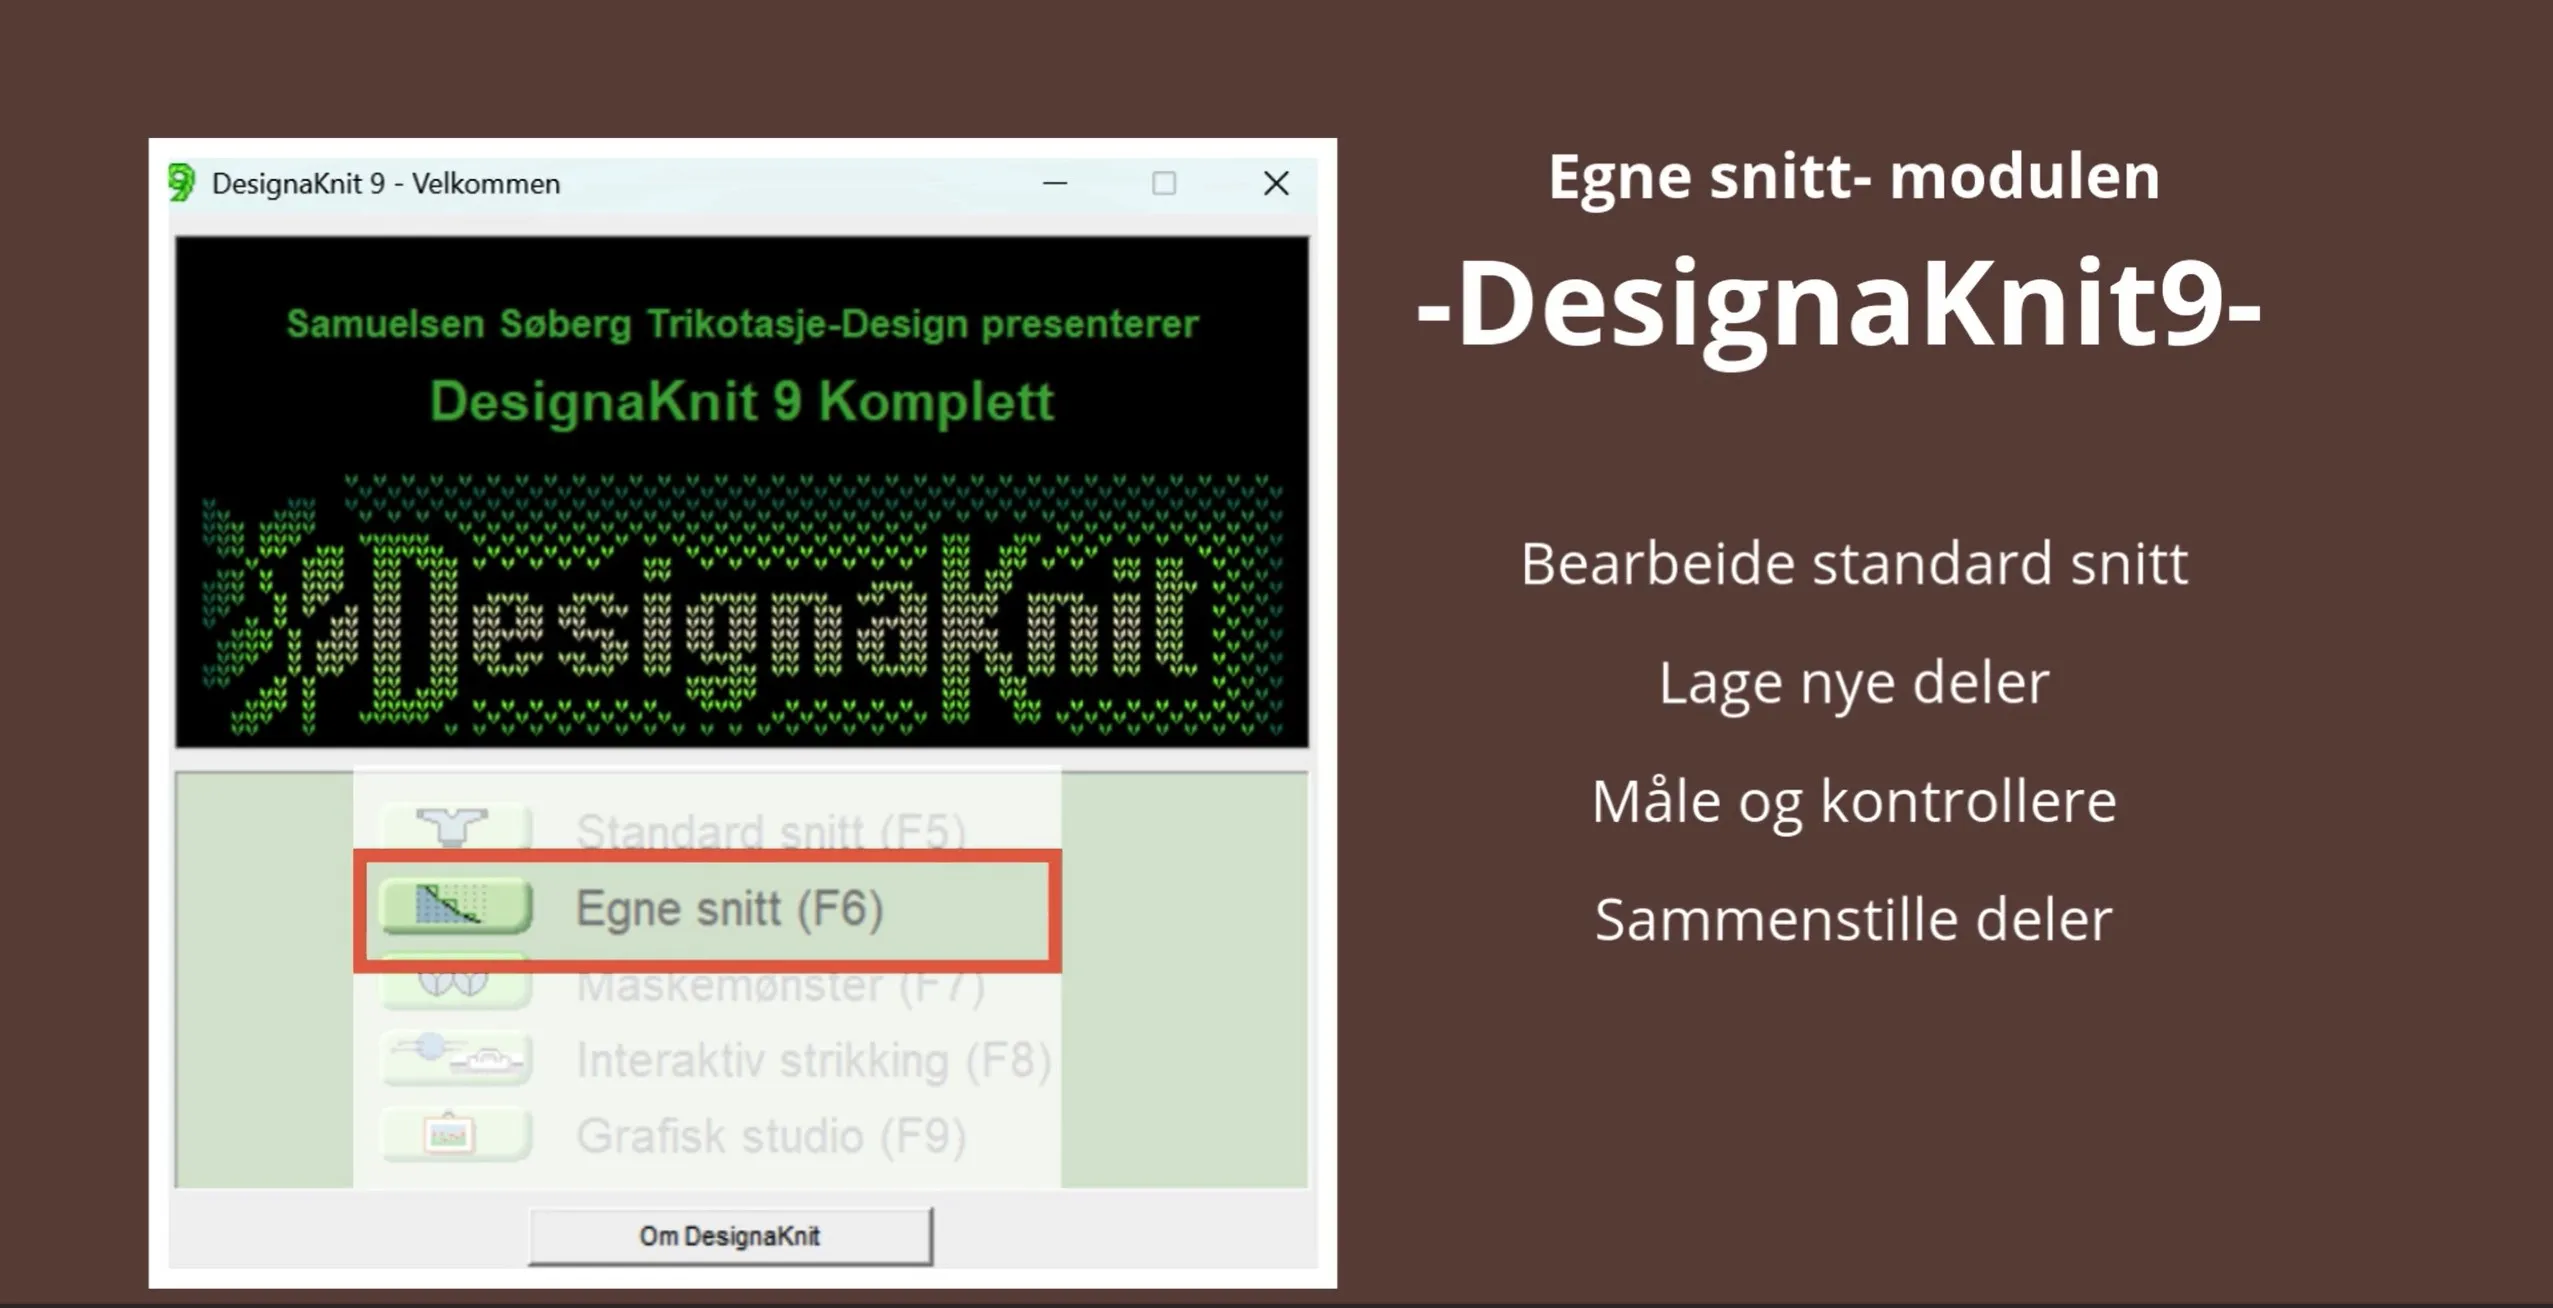Screen dimensions: 2553x1308
Task: Select the 'DesignaKnit 9 Komplett' banner text
Action: point(740,400)
